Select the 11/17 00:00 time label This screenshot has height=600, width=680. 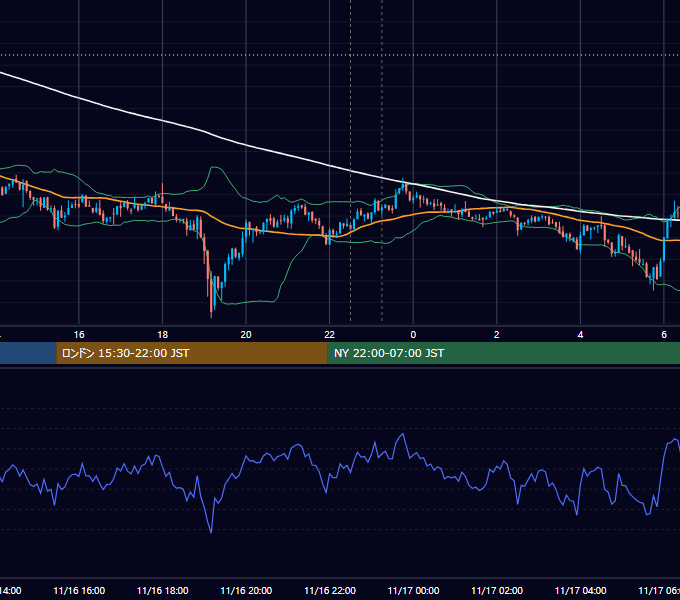(x=413, y=590)
